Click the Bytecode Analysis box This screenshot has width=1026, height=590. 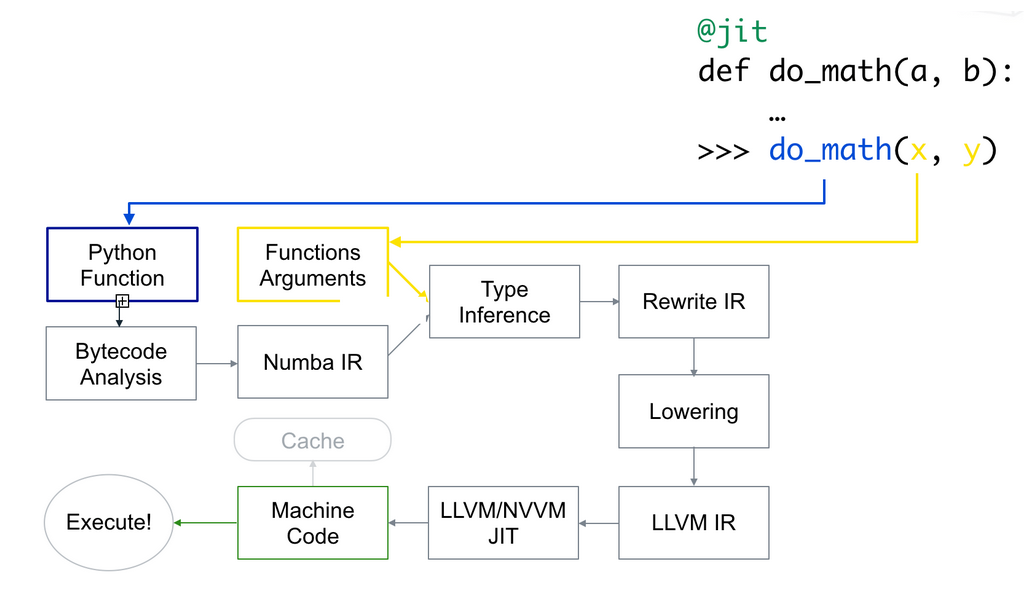pos(121,364)
